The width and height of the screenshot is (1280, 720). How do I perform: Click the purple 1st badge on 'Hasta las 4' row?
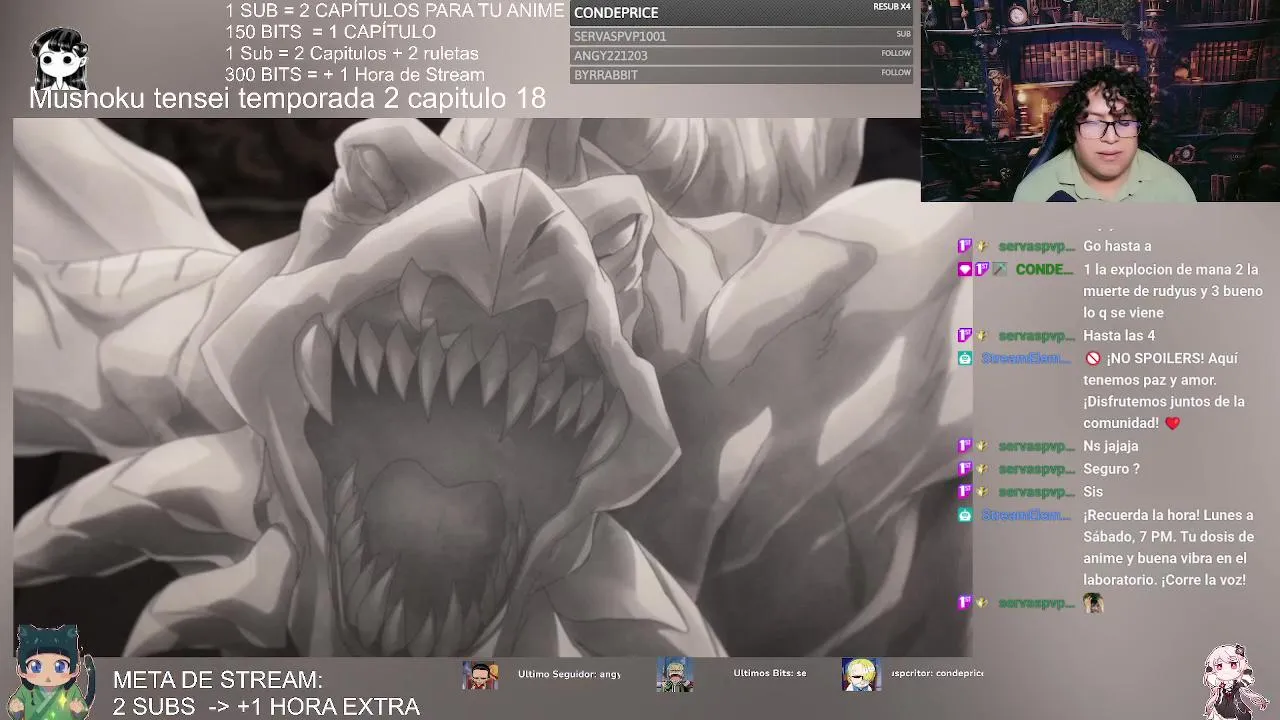[965, 335]
